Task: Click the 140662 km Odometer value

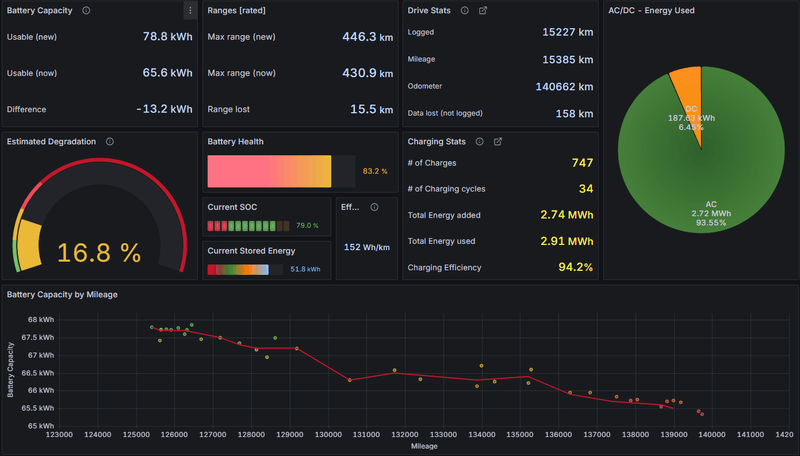Action: tap(564, 87)
